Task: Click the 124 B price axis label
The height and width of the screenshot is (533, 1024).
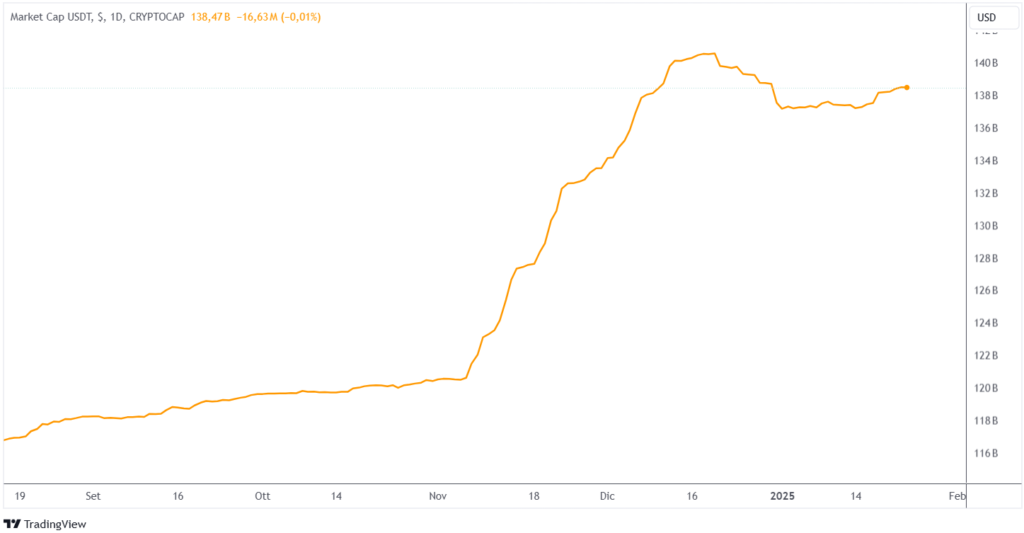Action: [986, 323]
